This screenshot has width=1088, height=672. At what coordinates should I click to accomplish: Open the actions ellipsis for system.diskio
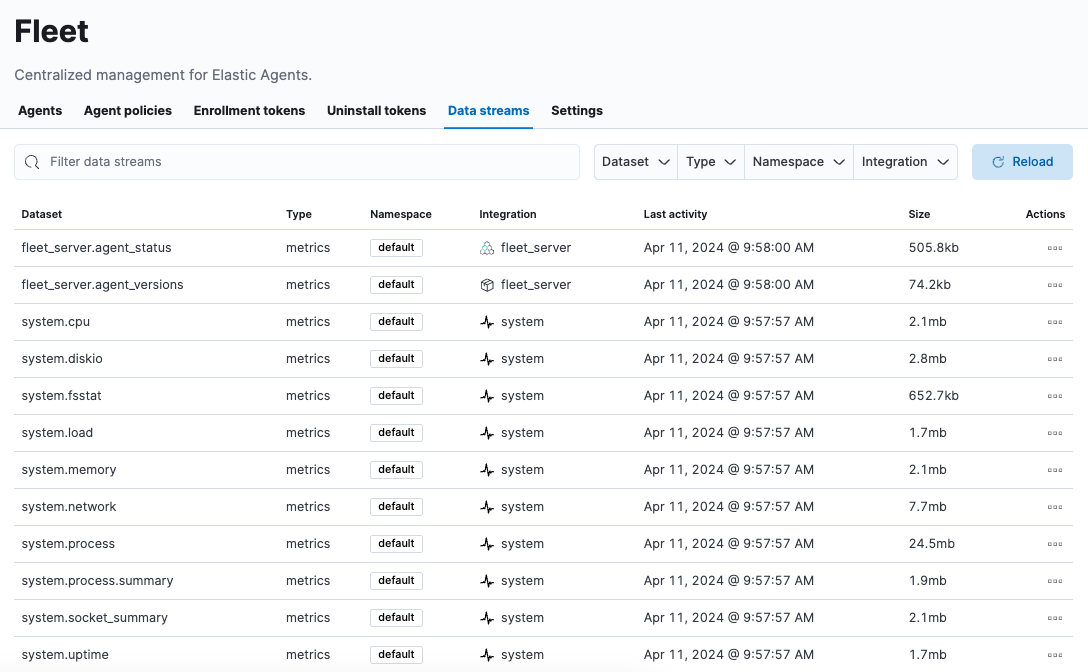[1055, 358]
